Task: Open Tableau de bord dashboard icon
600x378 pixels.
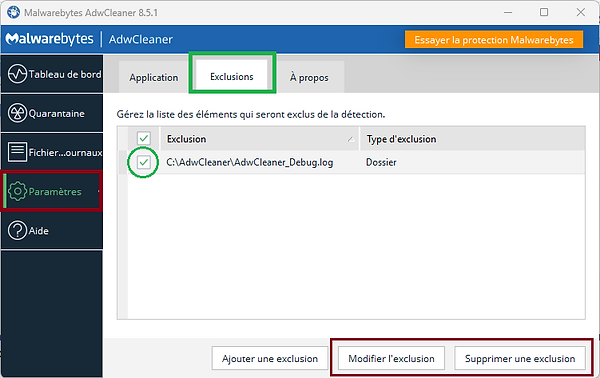Action: tap(17, 74)
